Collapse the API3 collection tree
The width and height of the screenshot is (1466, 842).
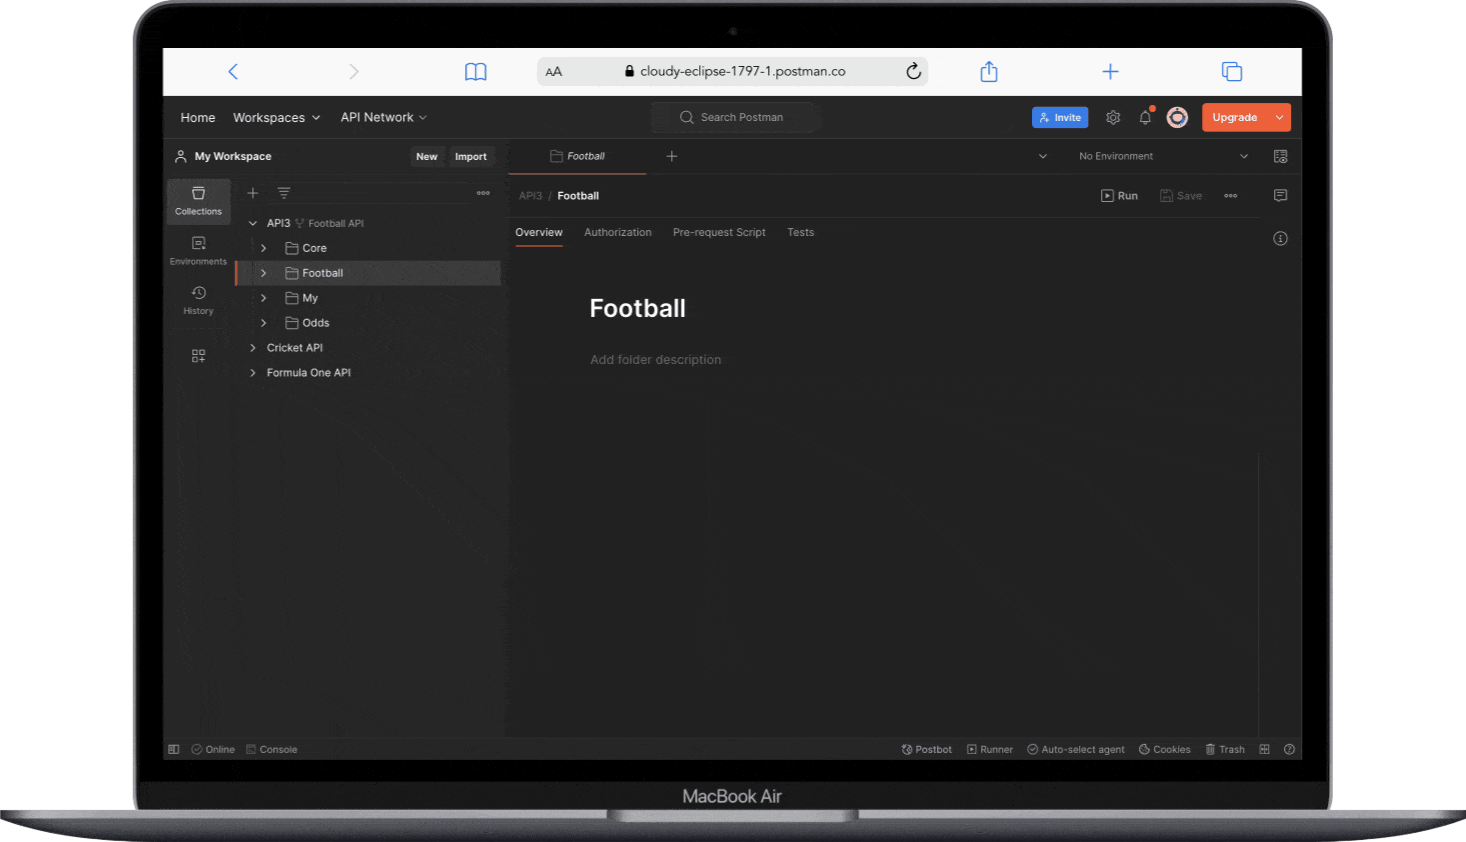click(253, 223)
